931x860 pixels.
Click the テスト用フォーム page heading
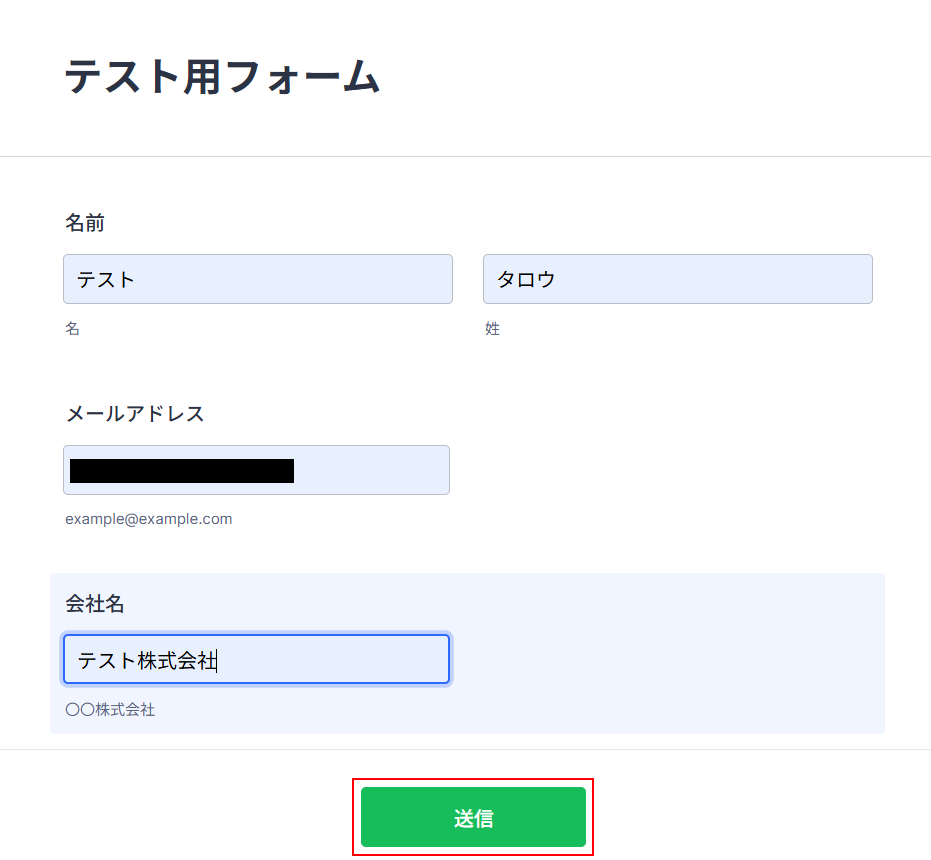pos(222,77)
